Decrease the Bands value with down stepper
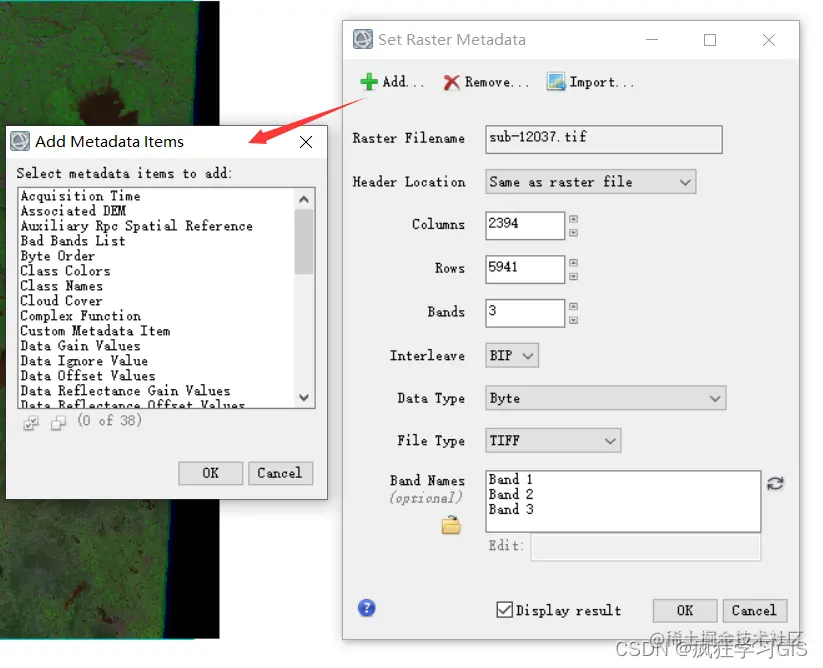This screenshot has height=668, width=823. (x=574, y=320)
